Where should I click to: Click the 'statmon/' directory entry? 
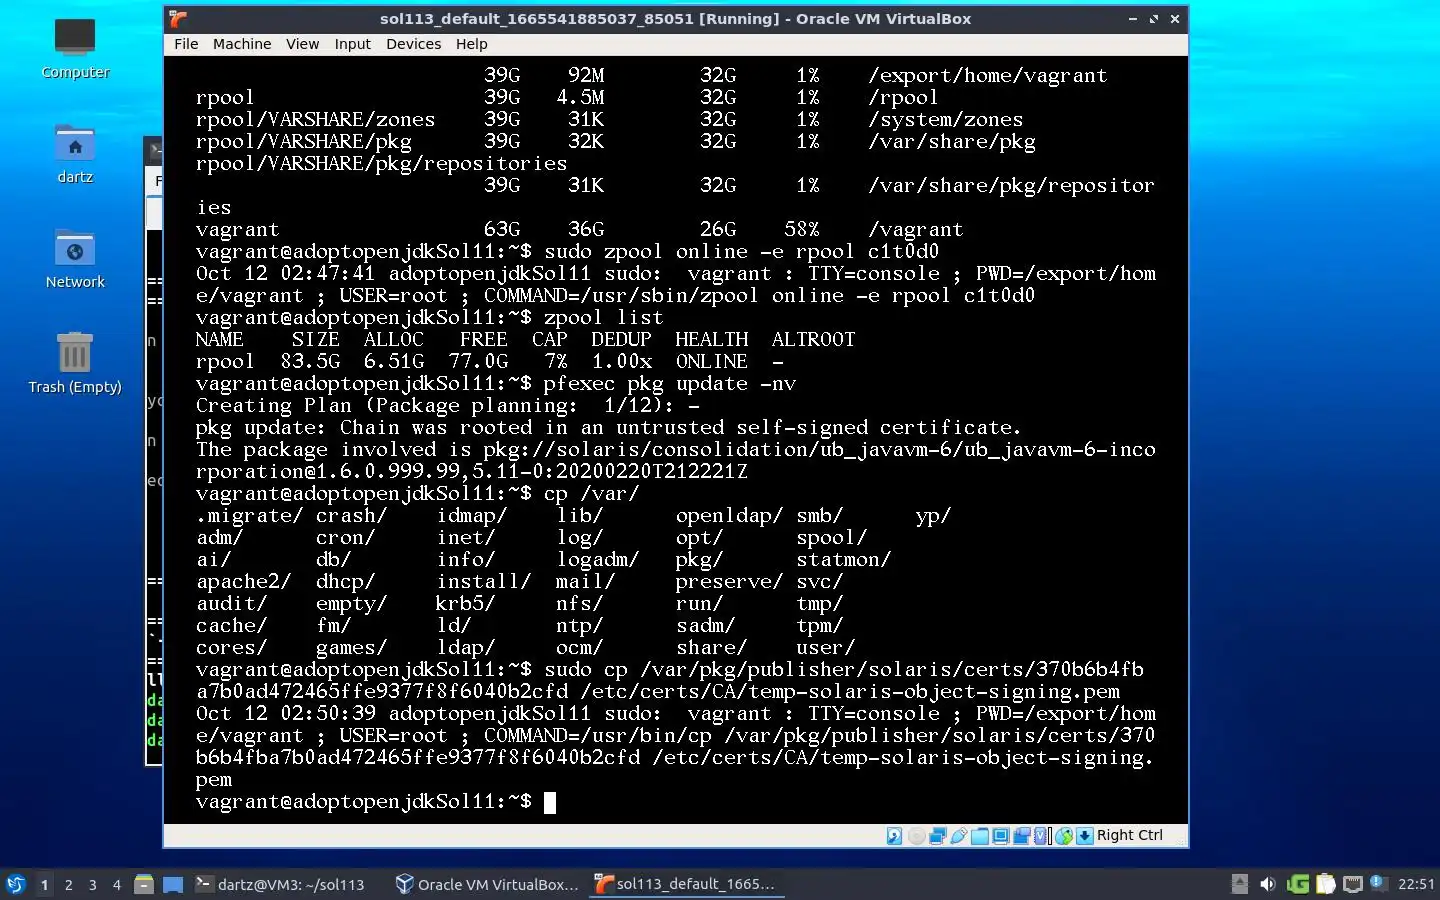coord(843,559)
